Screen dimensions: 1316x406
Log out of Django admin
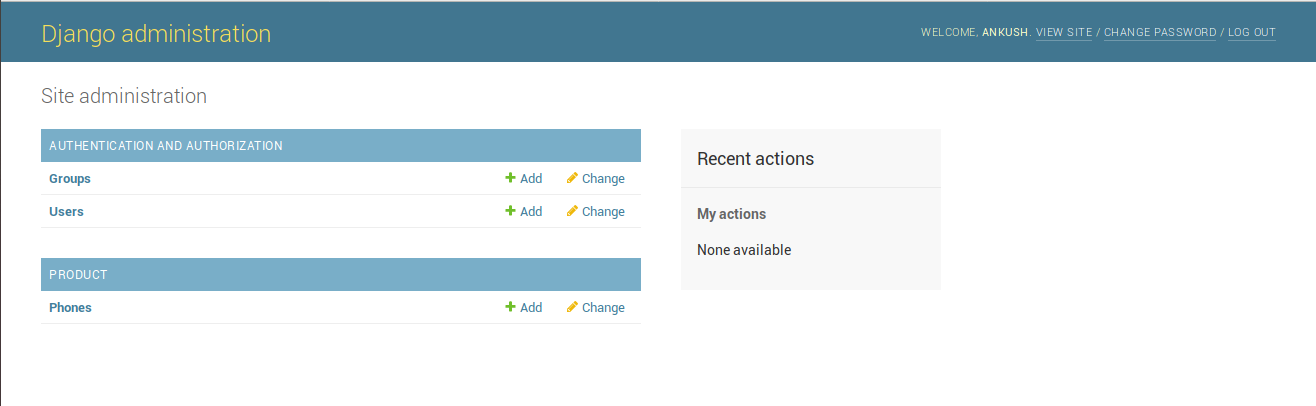[x=1252, y=33]
